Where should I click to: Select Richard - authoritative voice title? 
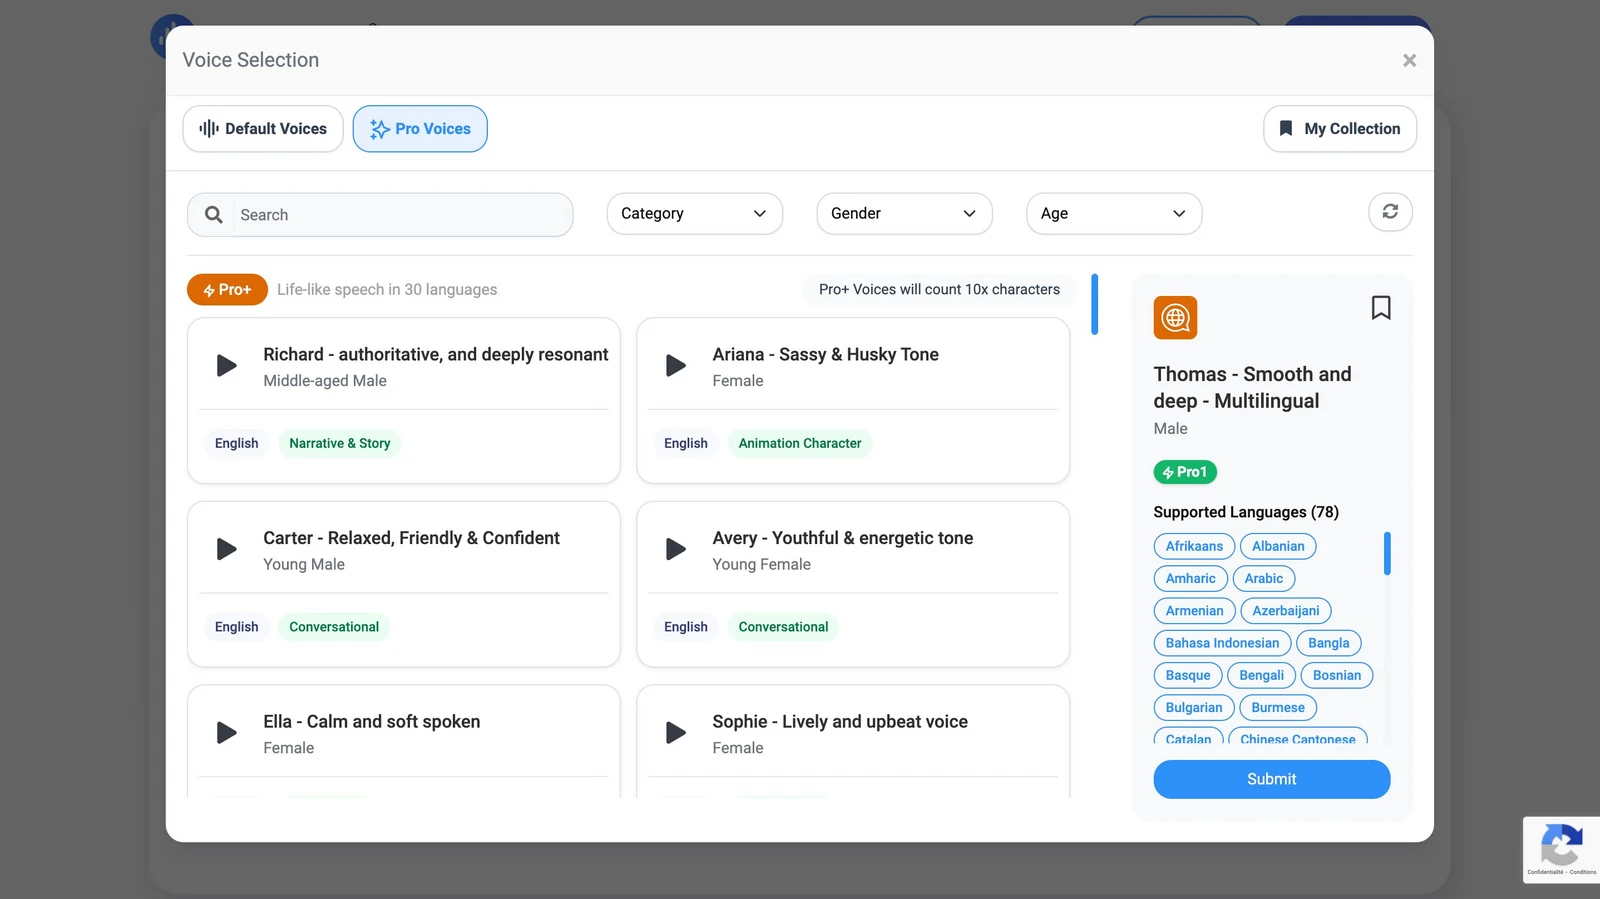pos(436,354)
